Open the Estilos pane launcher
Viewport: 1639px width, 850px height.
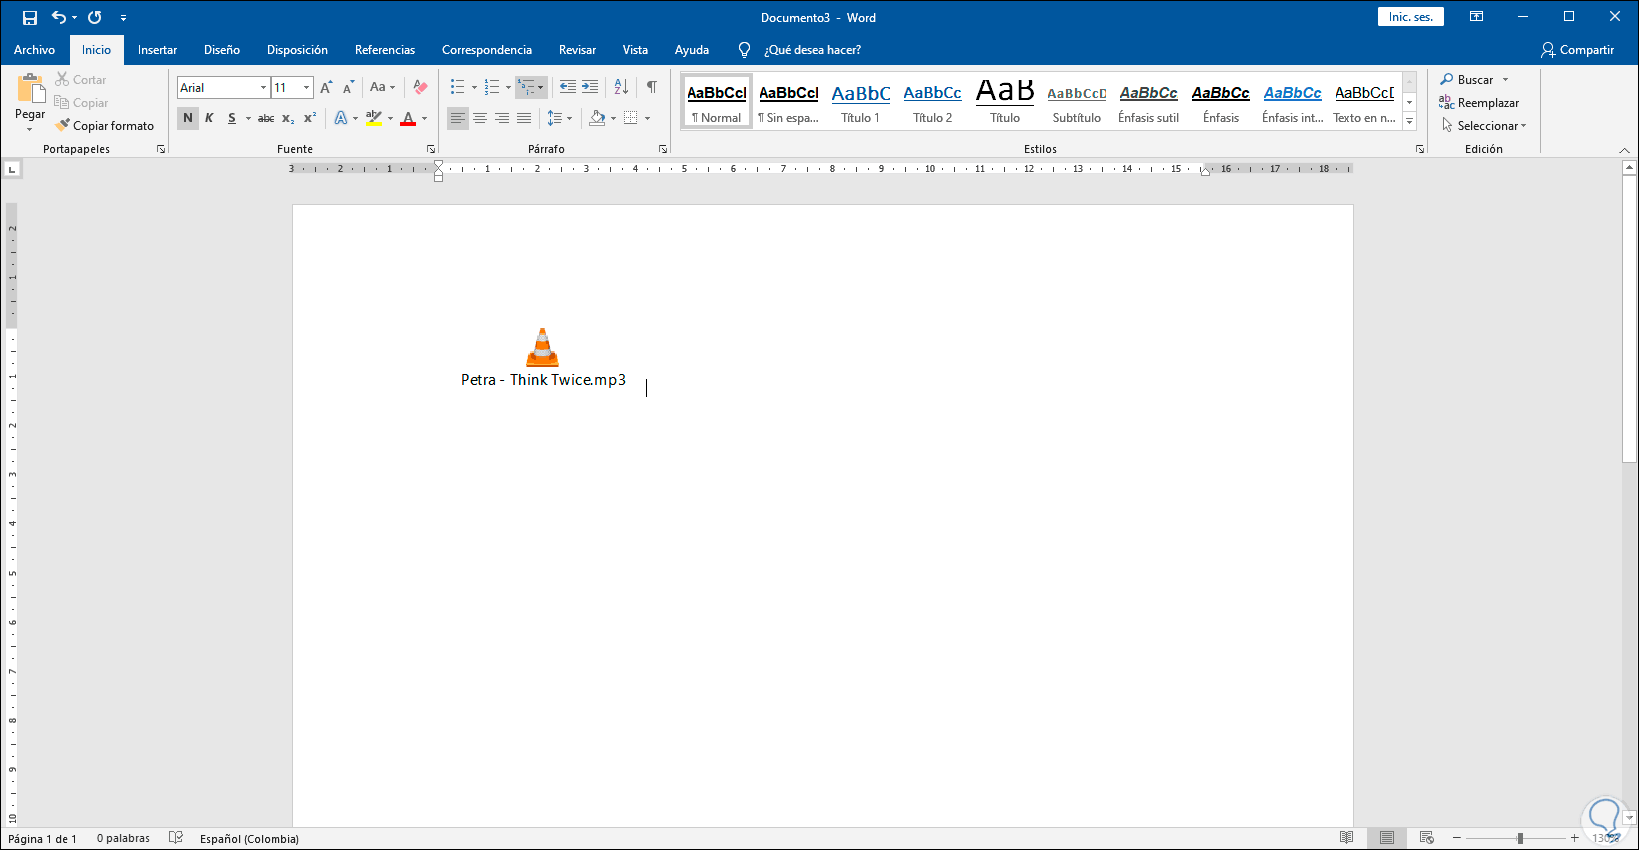[1420, 149]
